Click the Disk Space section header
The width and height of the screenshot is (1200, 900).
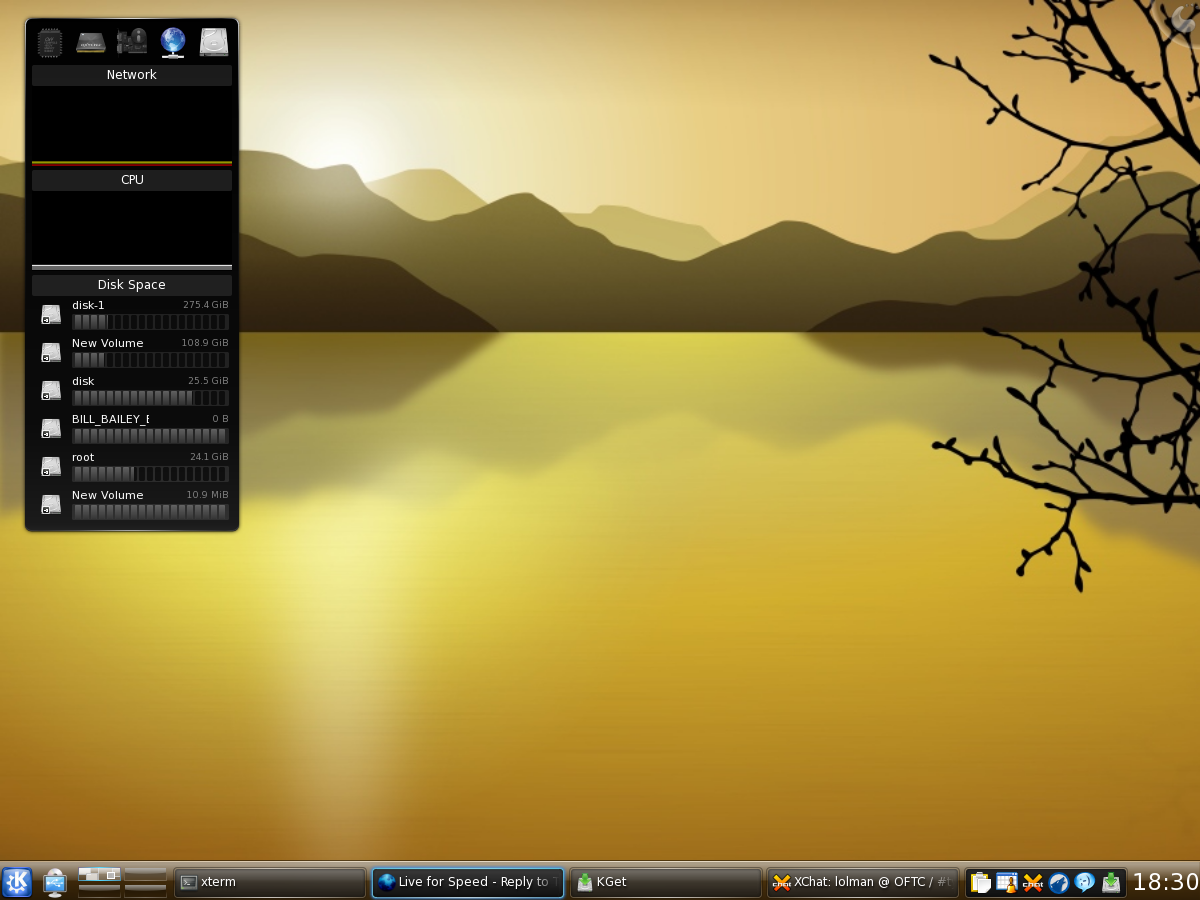(x=132, y=285)
